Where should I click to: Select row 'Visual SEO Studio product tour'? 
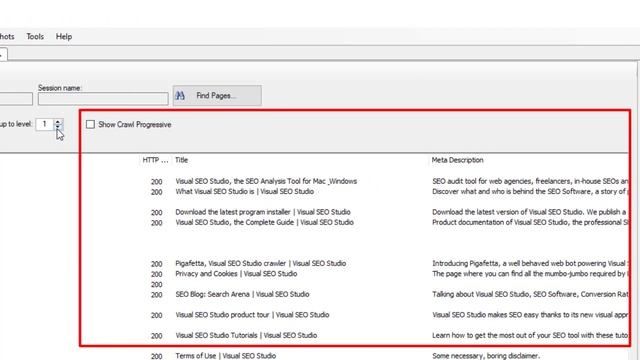252,315
